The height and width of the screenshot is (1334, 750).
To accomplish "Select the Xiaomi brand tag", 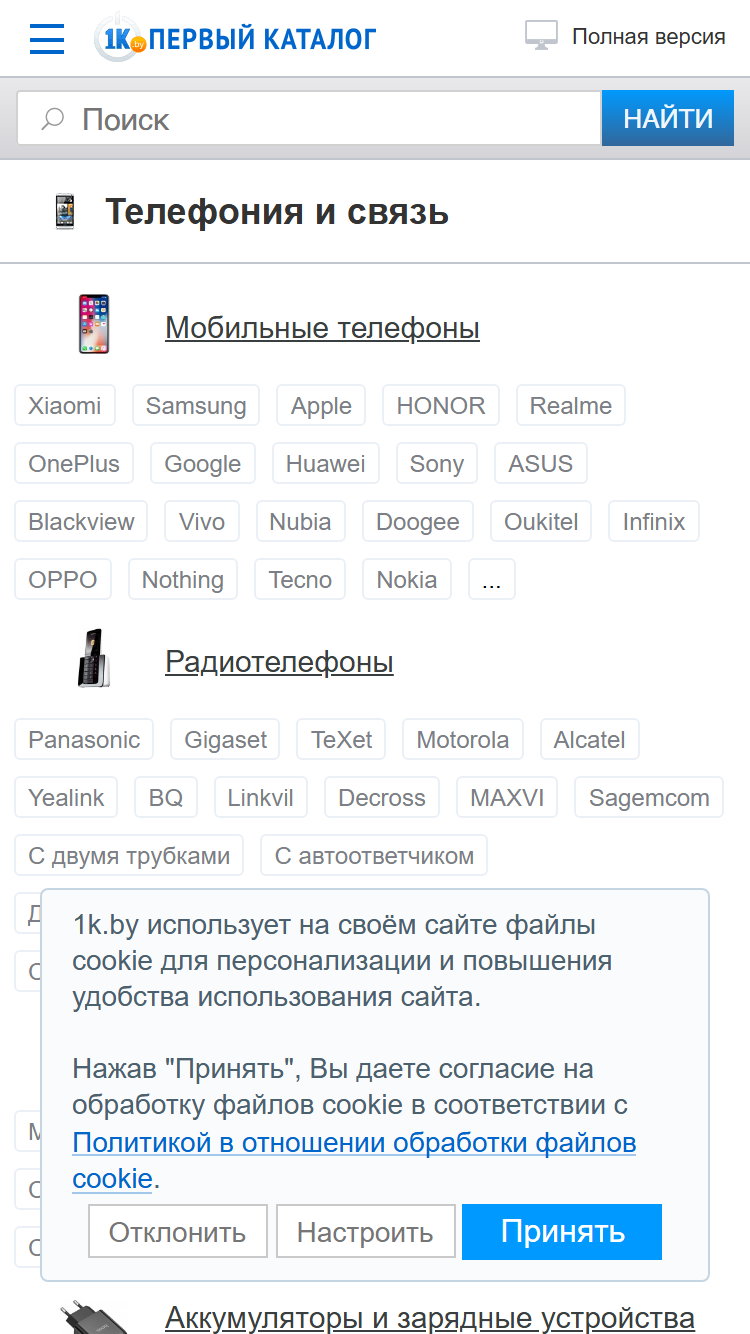I will coord(65,405).
